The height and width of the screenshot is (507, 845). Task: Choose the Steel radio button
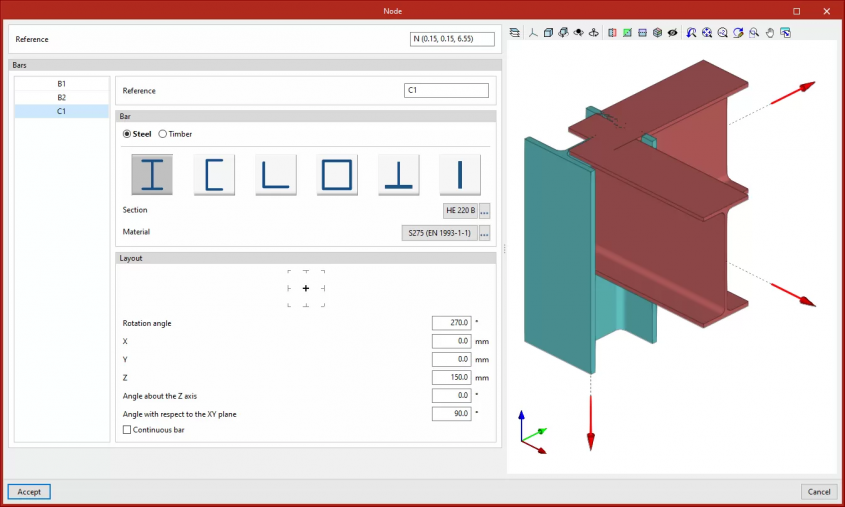(127, 134)
